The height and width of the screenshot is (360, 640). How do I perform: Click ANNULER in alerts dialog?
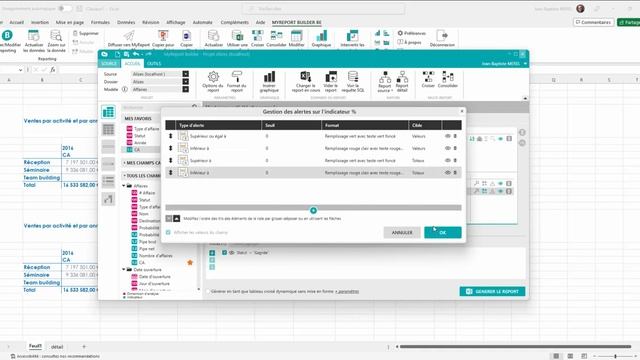(x=402, y=233)
